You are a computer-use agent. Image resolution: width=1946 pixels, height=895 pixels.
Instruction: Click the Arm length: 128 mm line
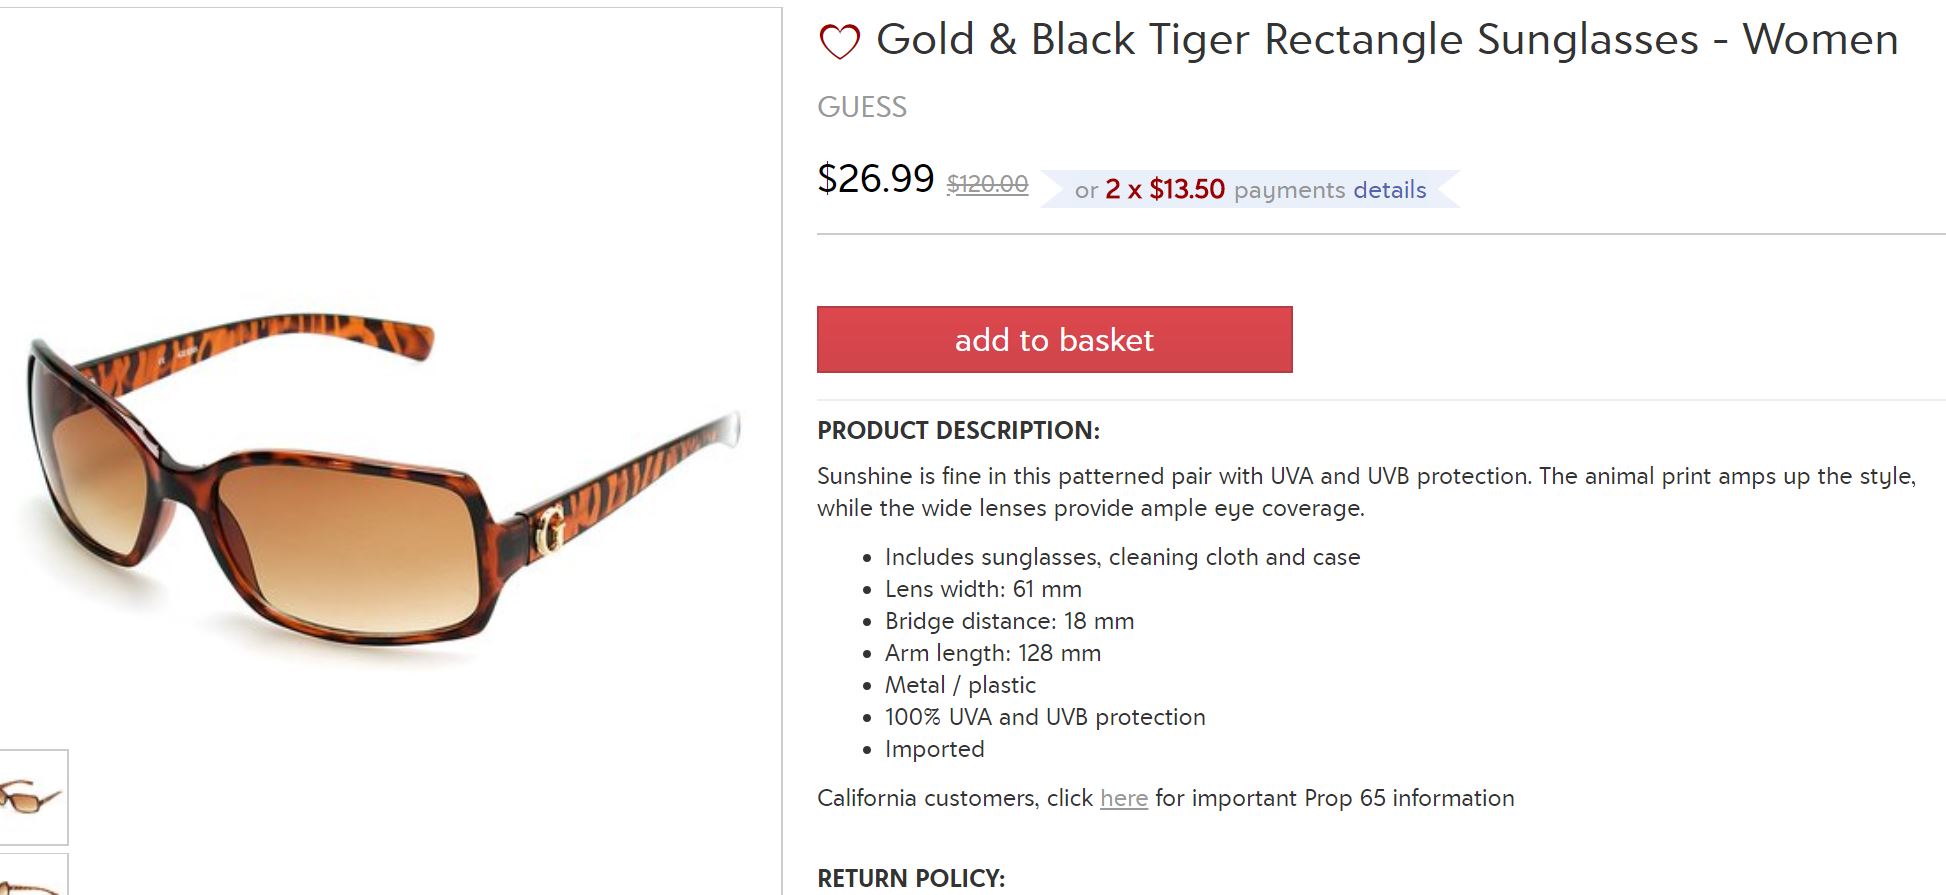pos(992,653)
